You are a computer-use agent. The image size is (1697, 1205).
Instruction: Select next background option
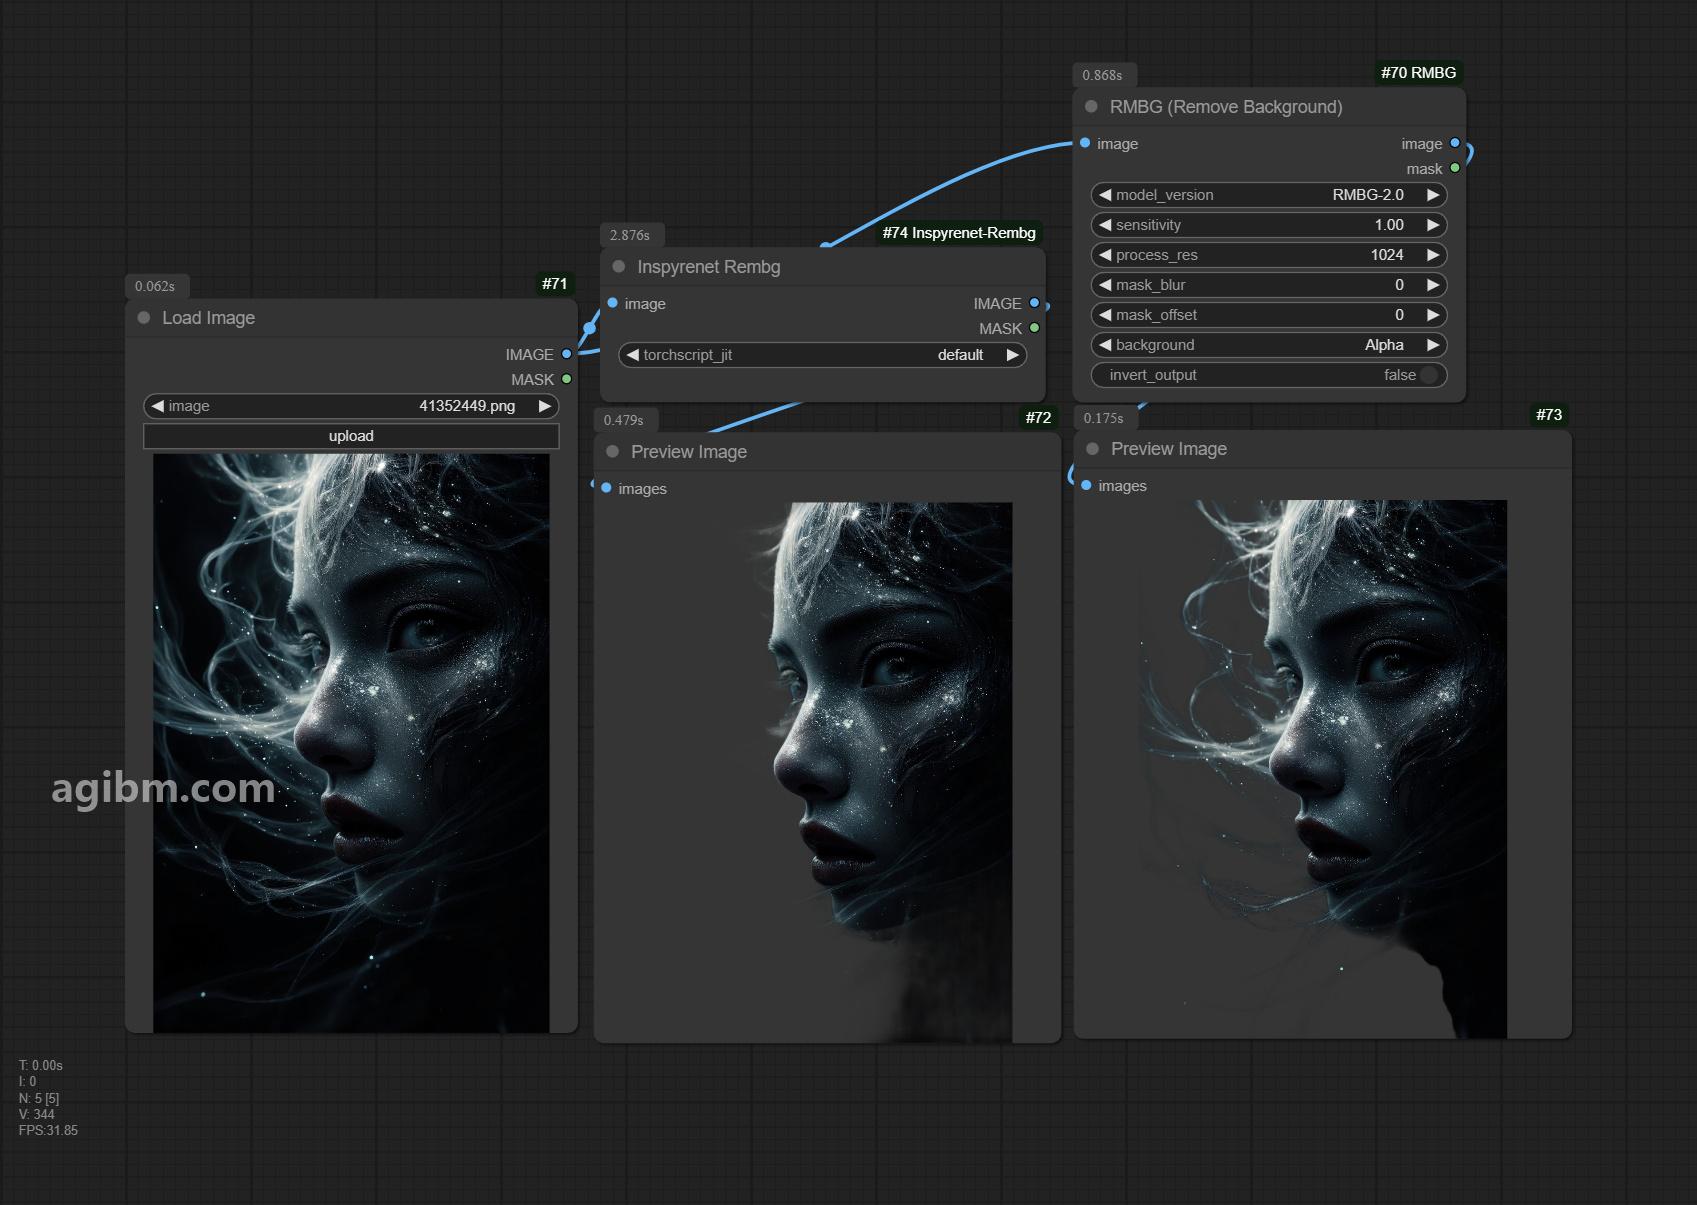[1433, 345]
